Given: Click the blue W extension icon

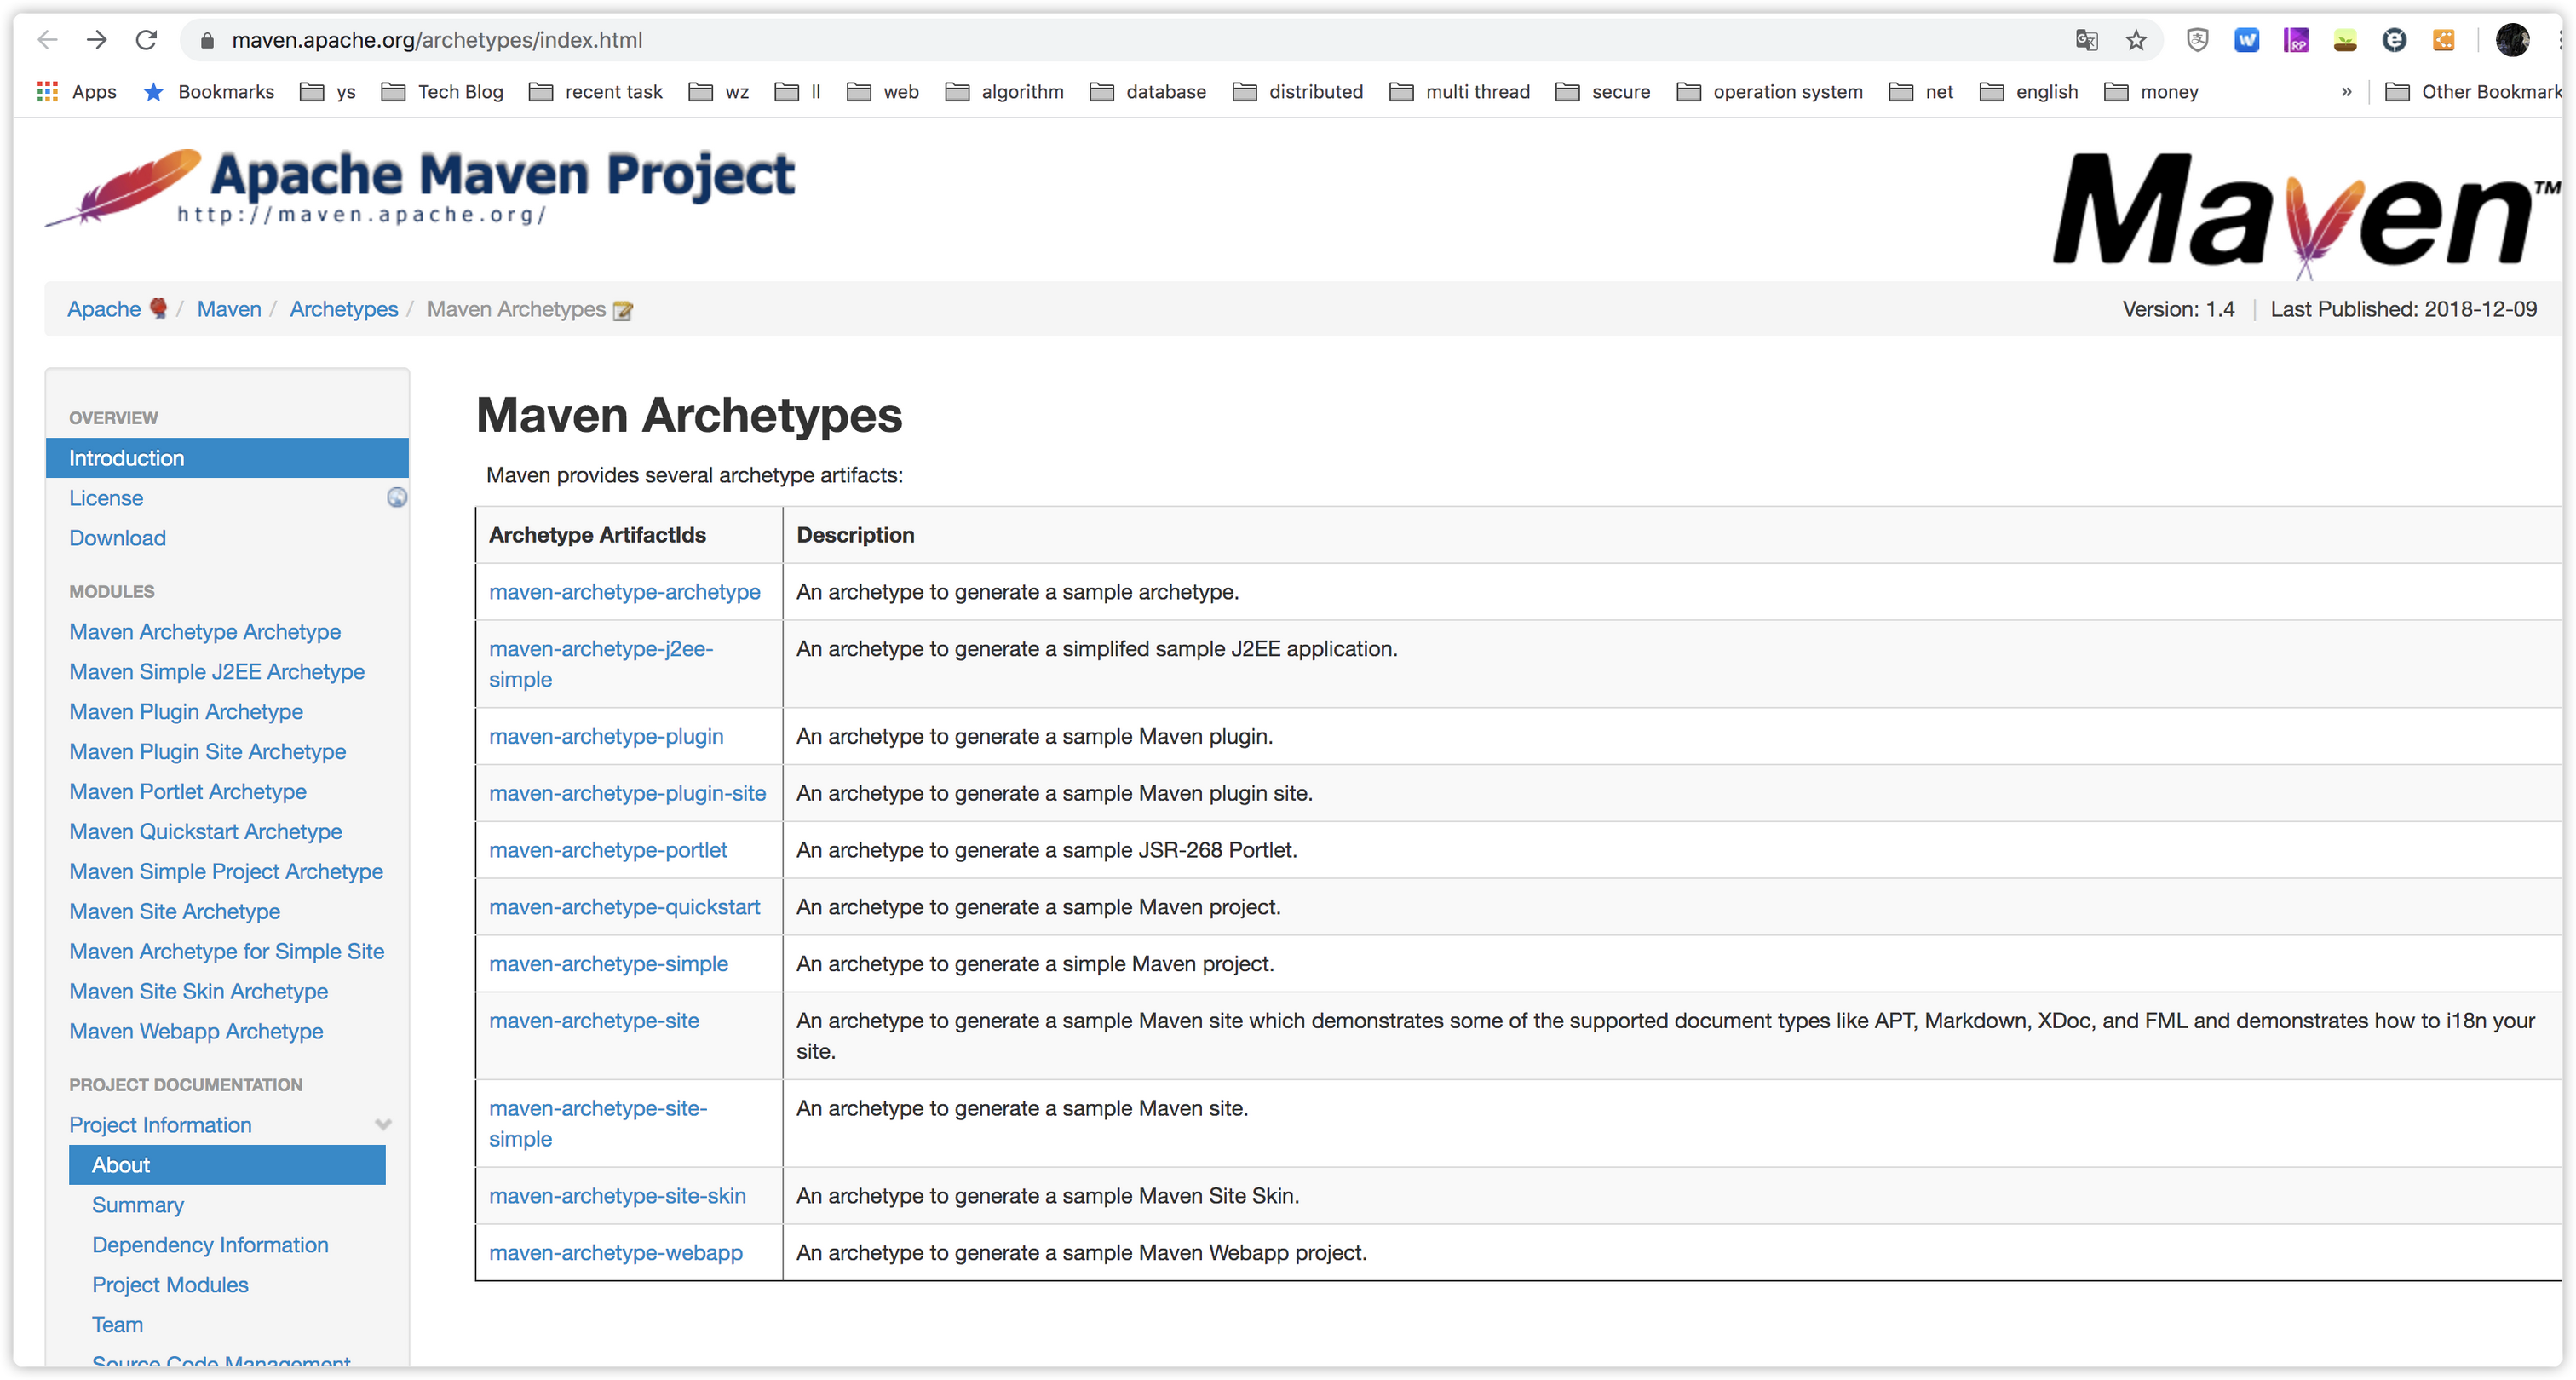Looking at the screenshot, I should (x=2246, y=40).
